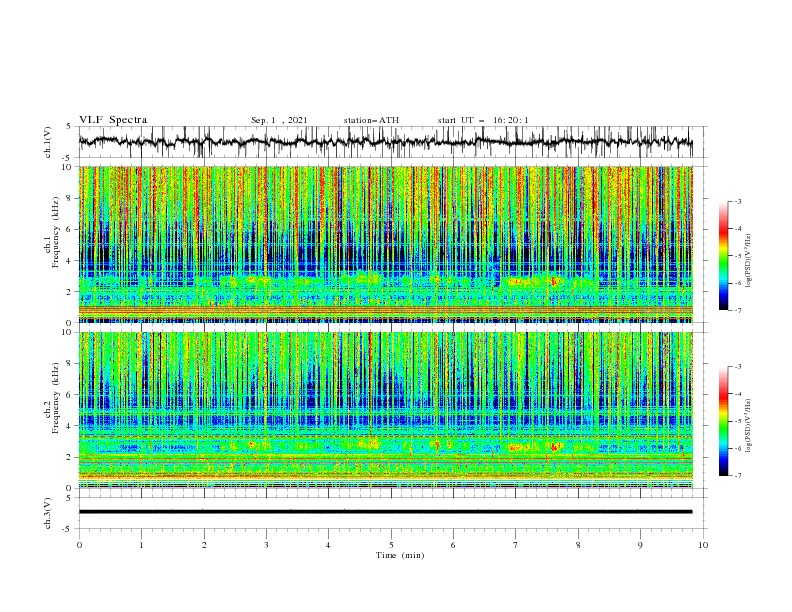The width and height of the screenshot is (792, 612).
Task: Select the "start UT = 16:20:1" text
Action: [x=483, y=120]
